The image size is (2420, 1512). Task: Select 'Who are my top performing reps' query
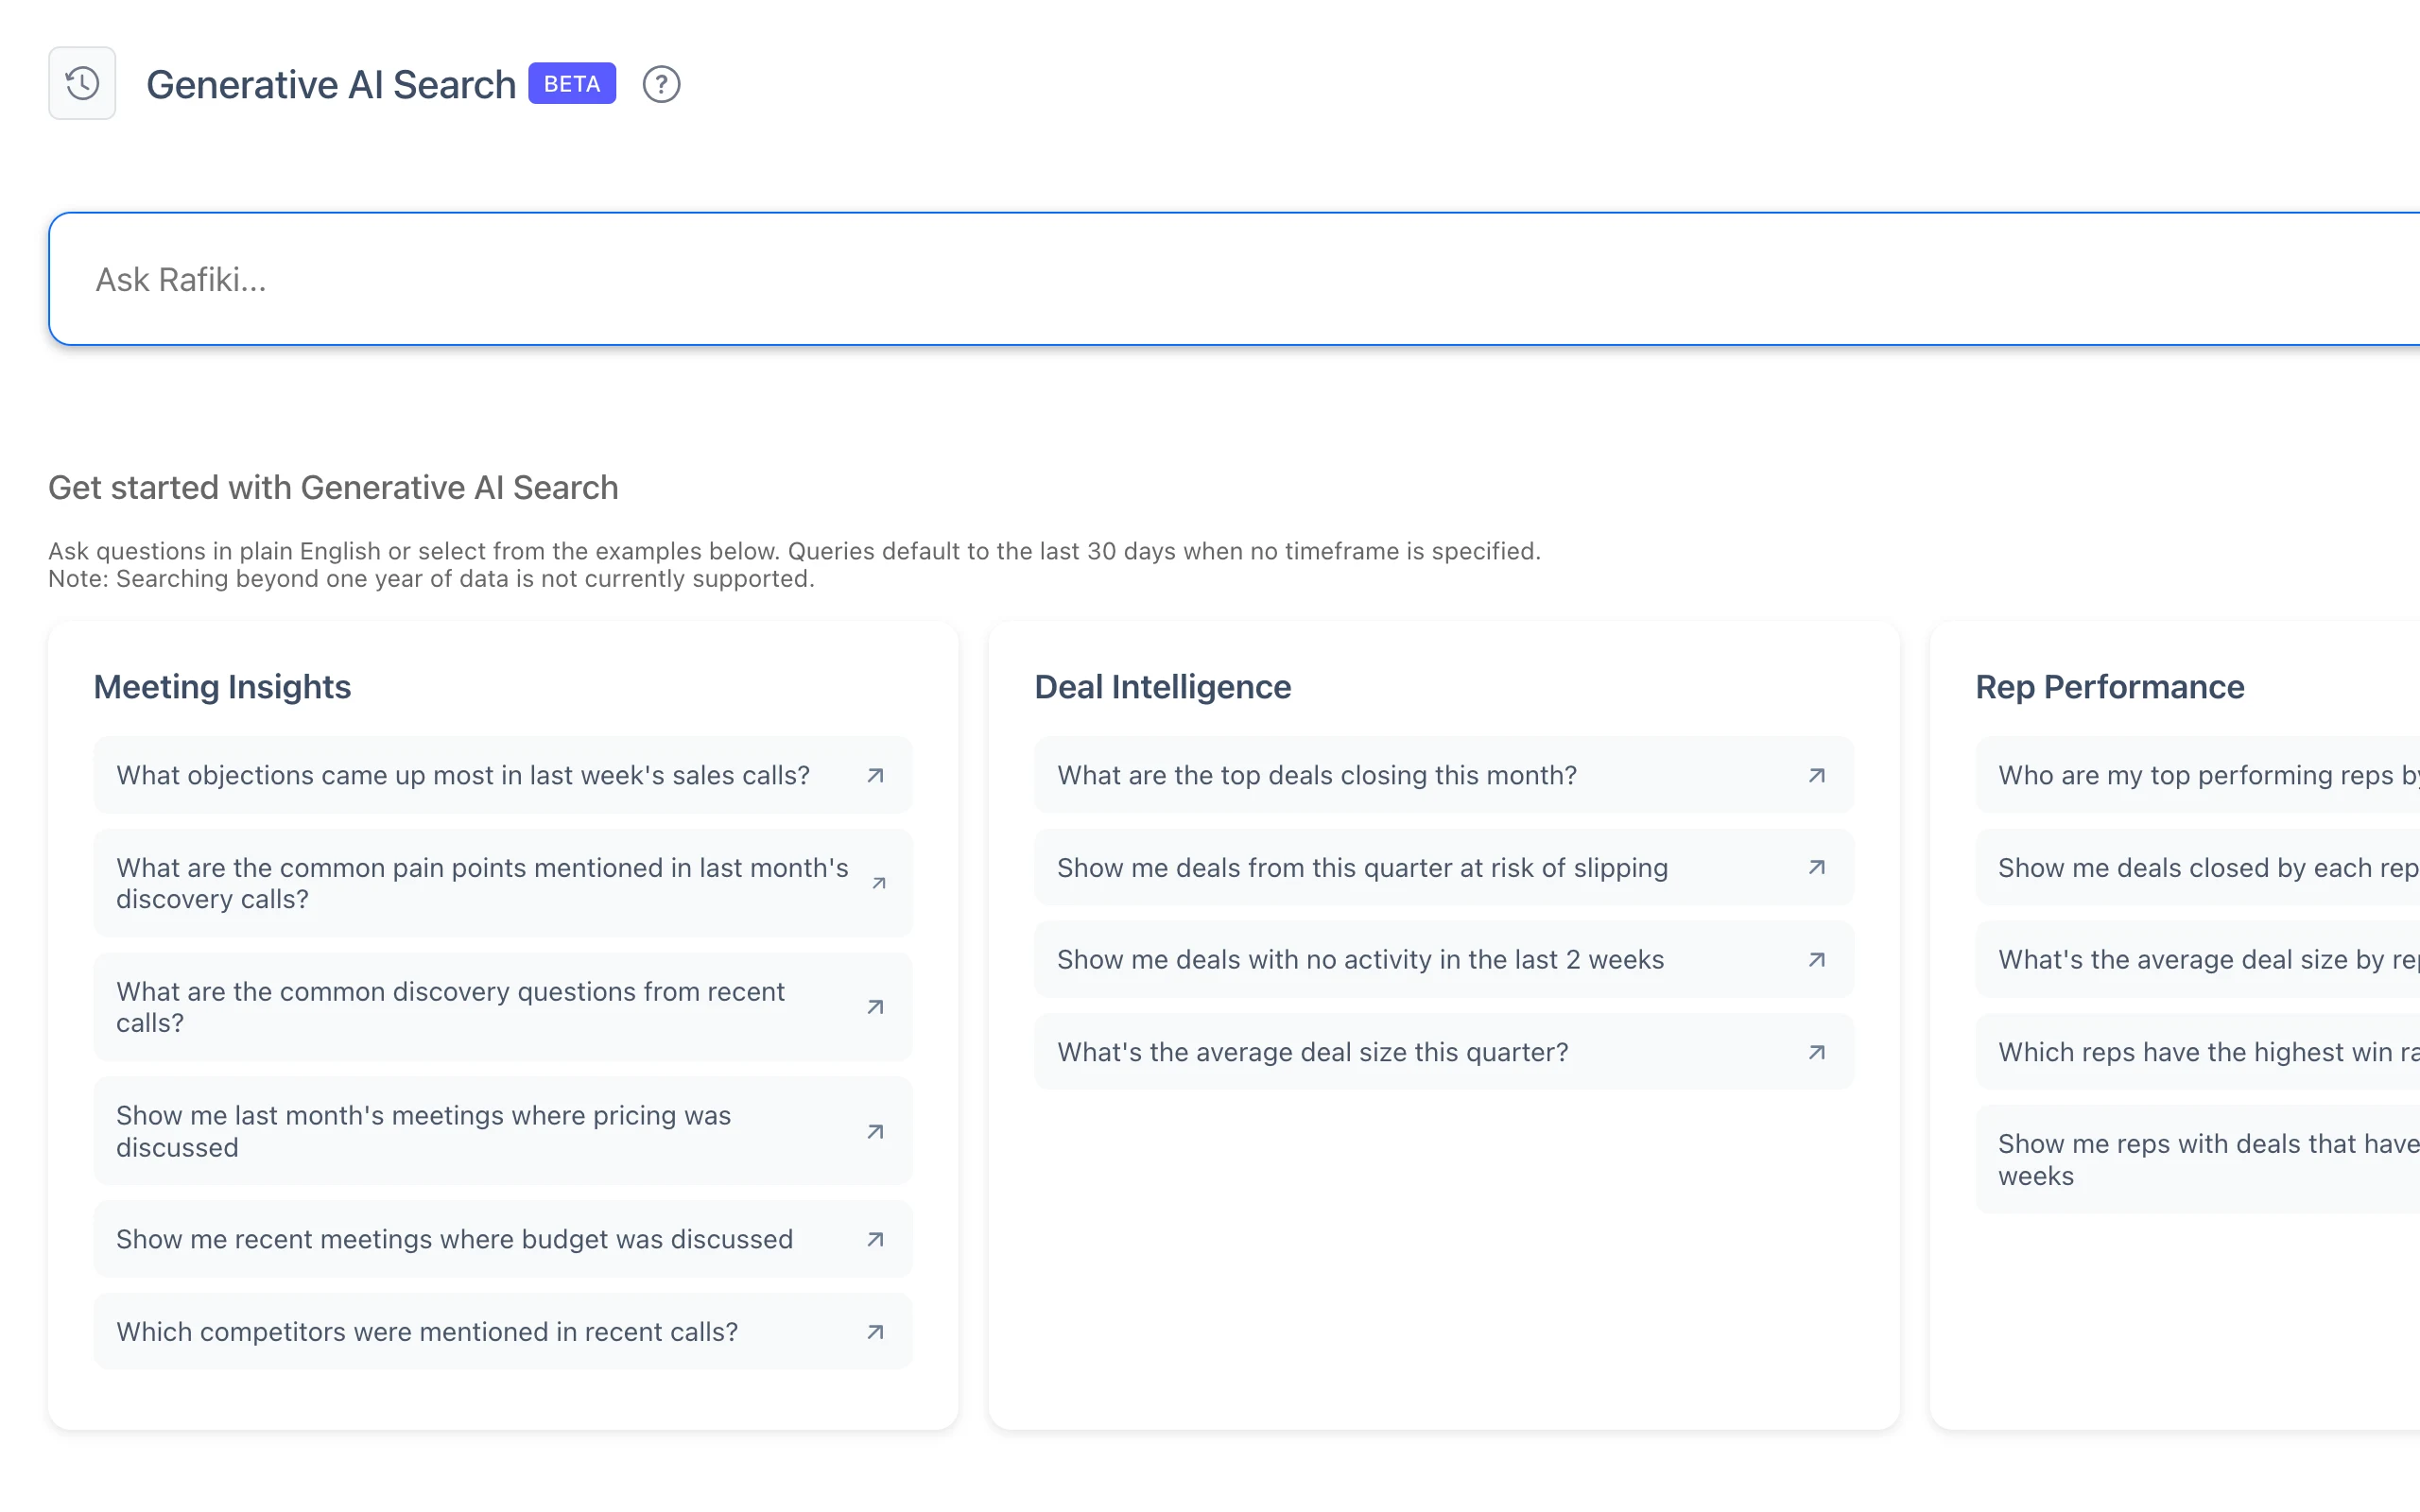(x=2198, y=775)
